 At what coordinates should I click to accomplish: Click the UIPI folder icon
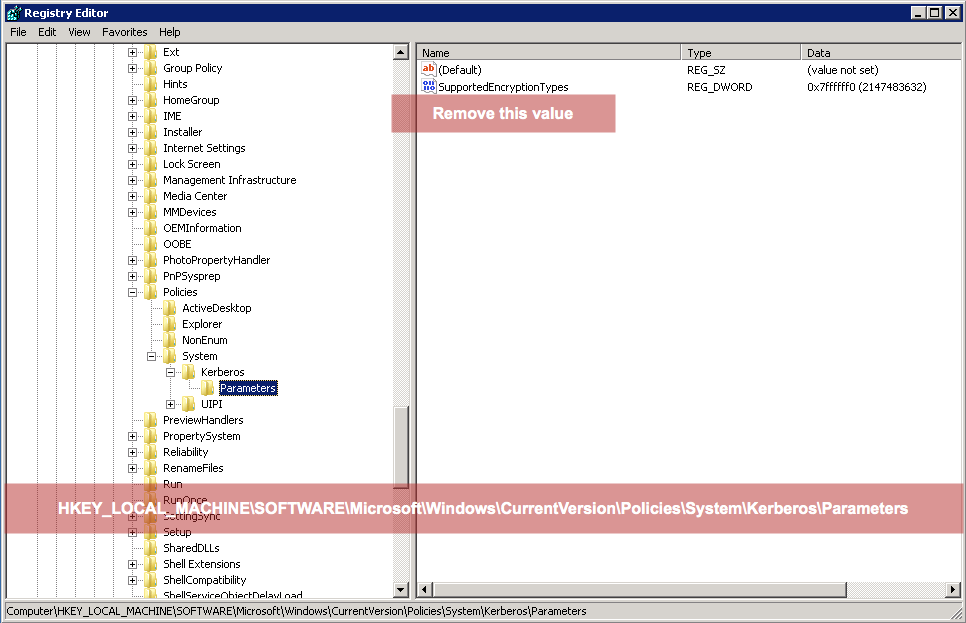point(189,405)
